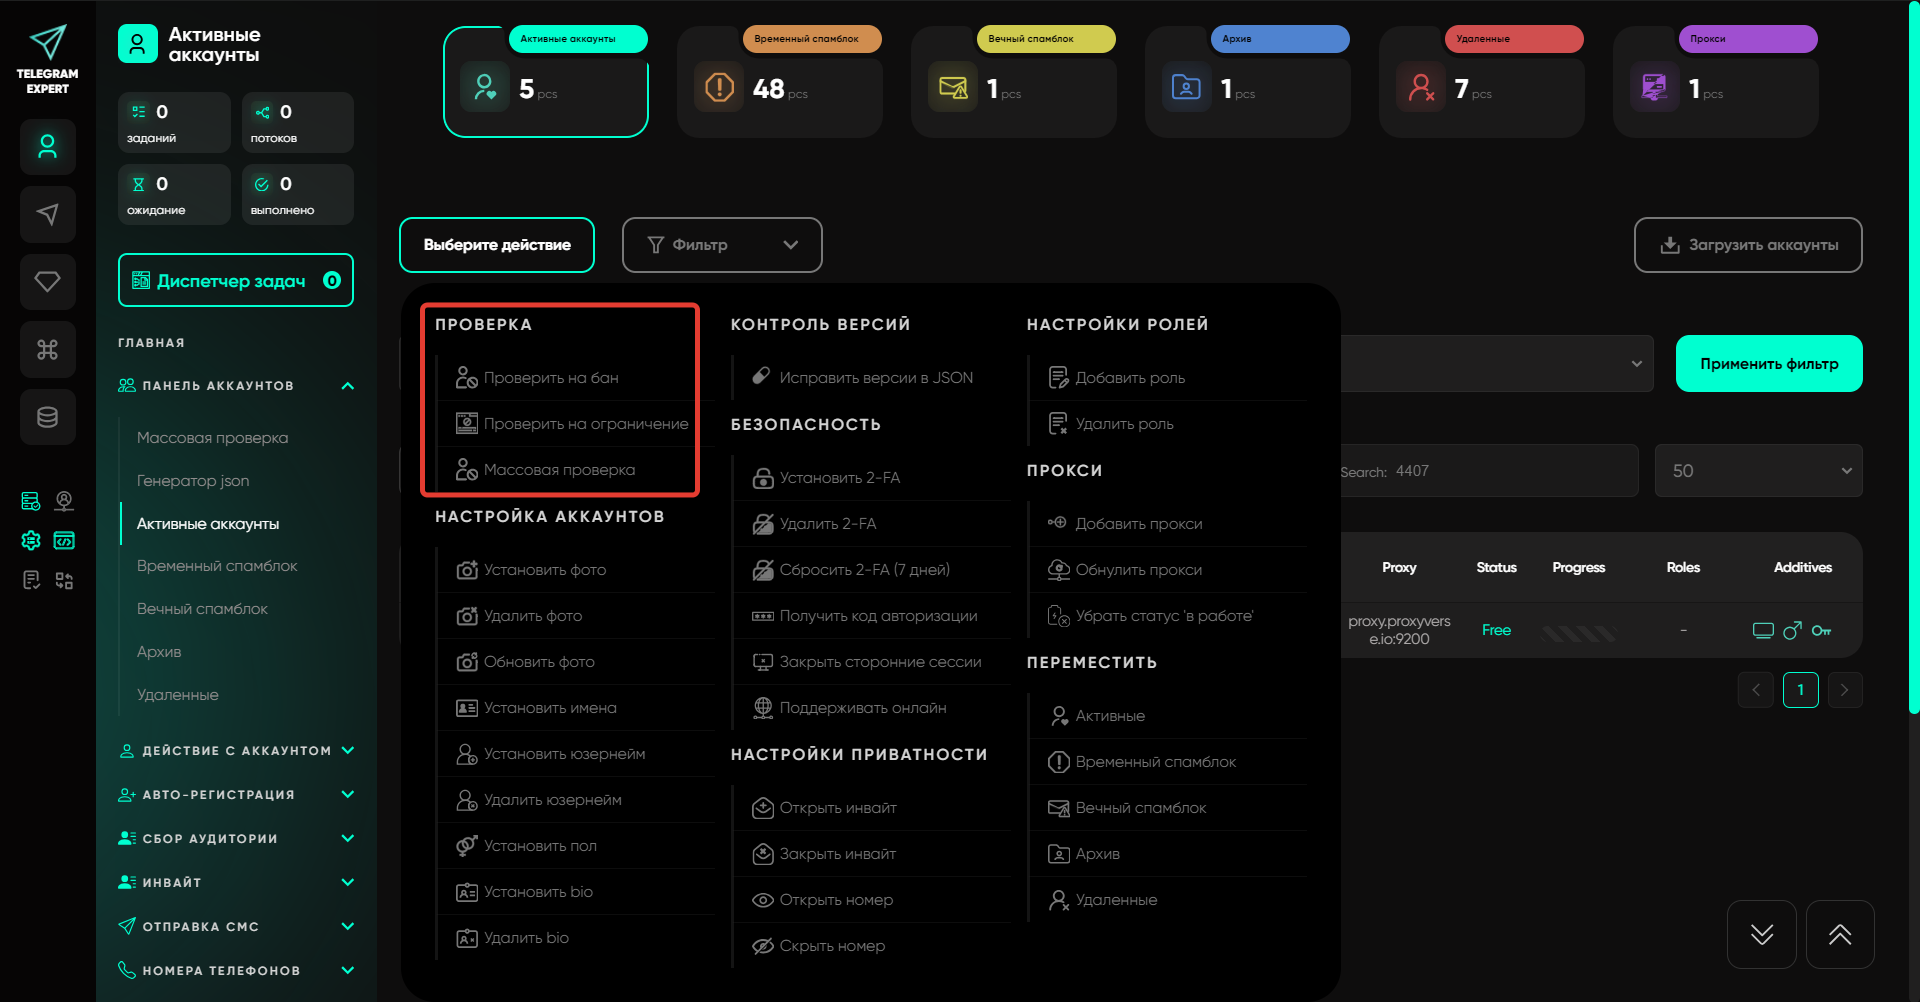Open the page size dropdown showing 50
1920x1002 pixels.
coord(1757,471)
